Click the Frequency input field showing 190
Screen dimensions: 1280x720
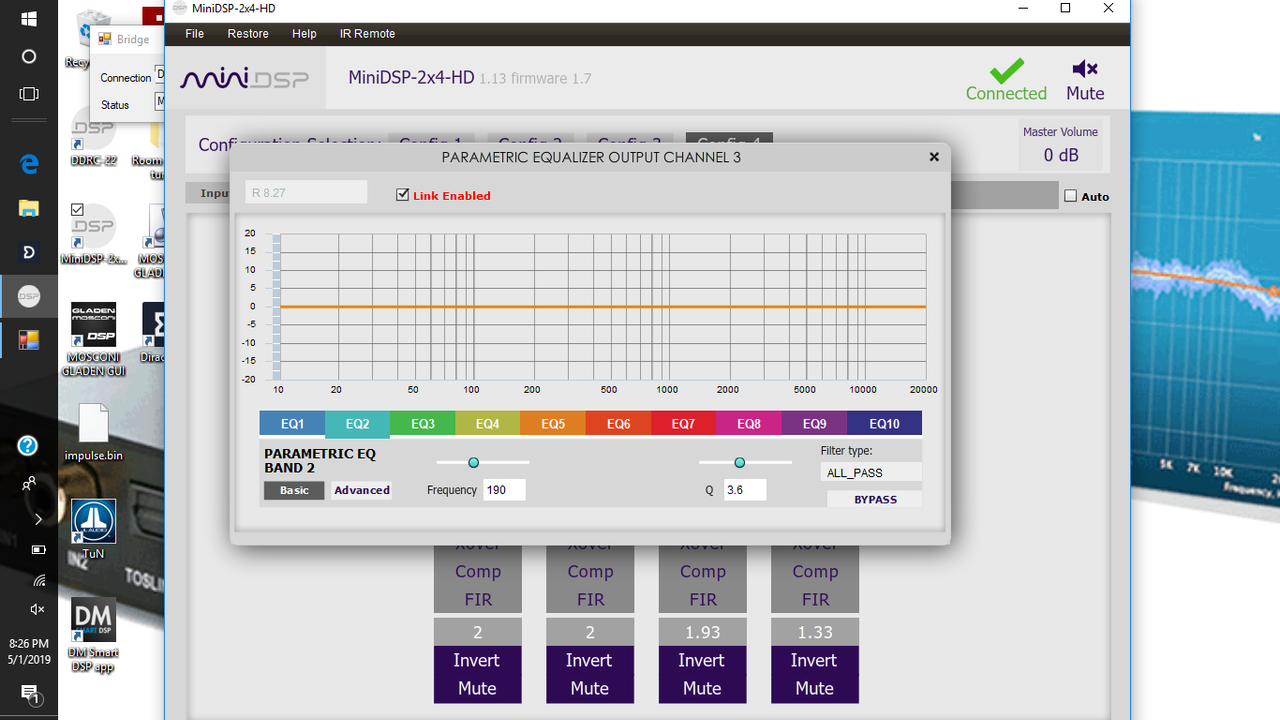click(504, 490)
